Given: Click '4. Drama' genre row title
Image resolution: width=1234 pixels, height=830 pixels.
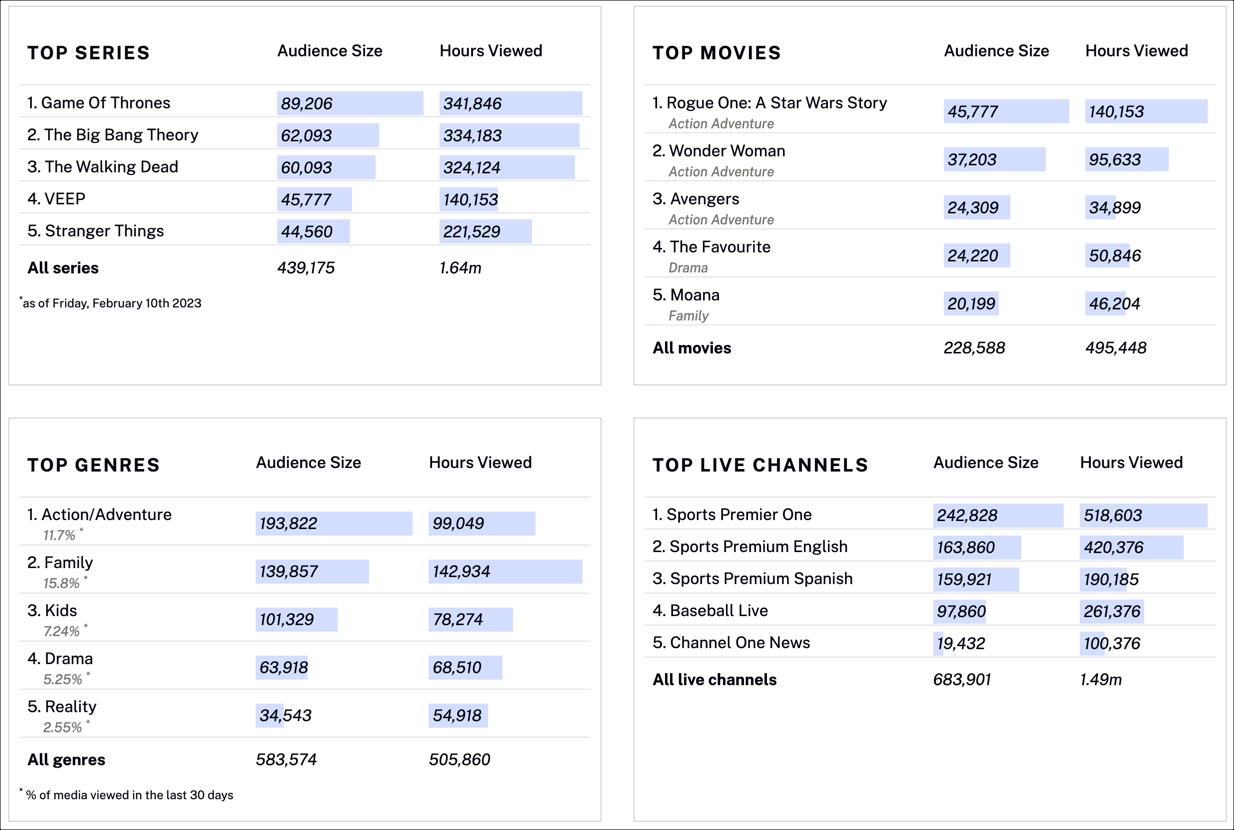Looking at the screenshot, I should 60,659.
